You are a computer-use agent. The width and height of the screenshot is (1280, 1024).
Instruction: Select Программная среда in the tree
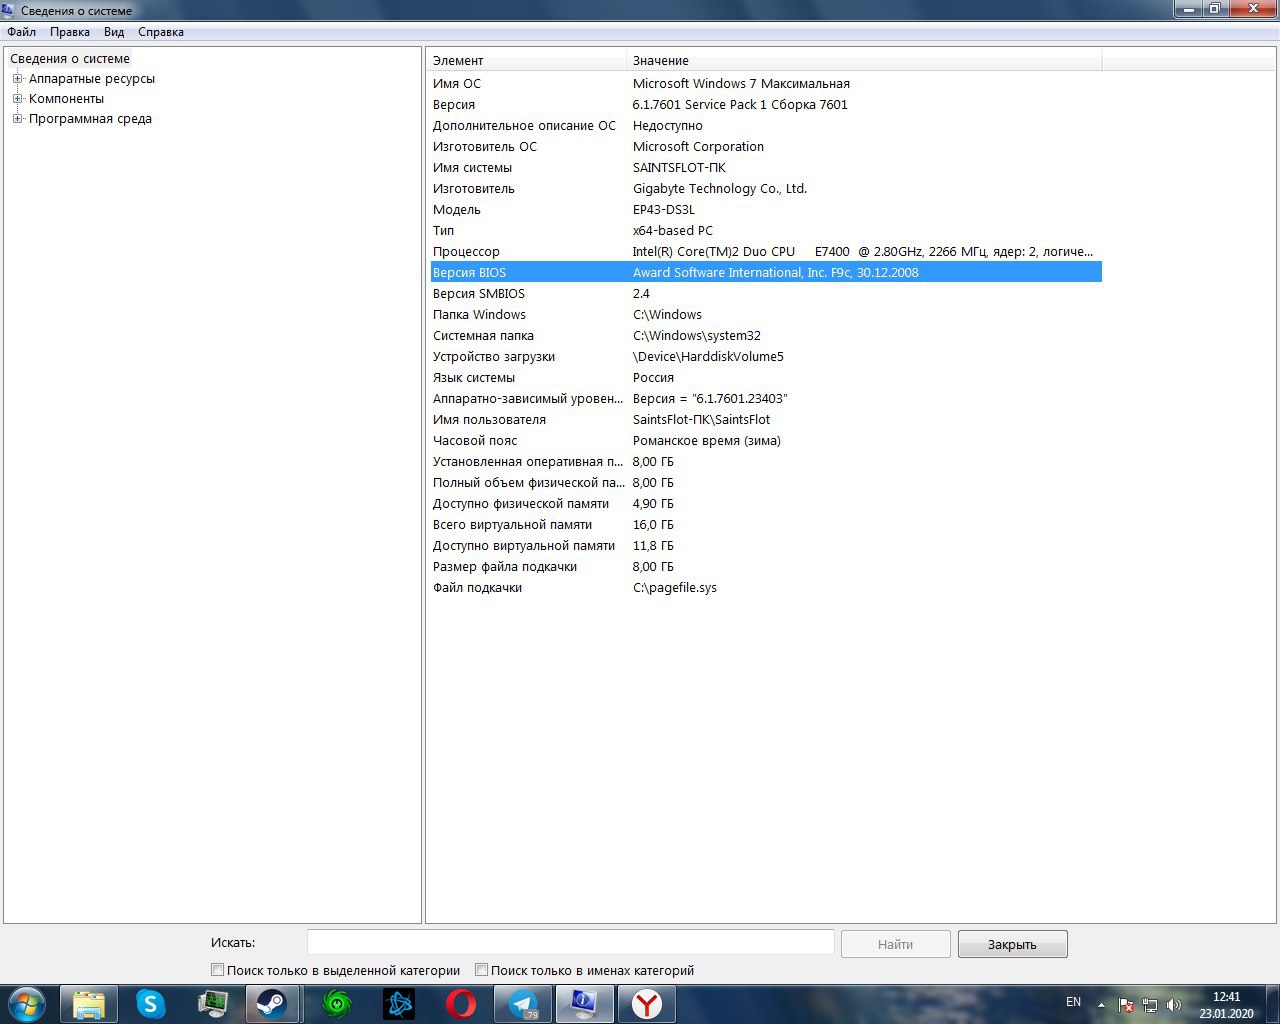click(x=90, y=119)
